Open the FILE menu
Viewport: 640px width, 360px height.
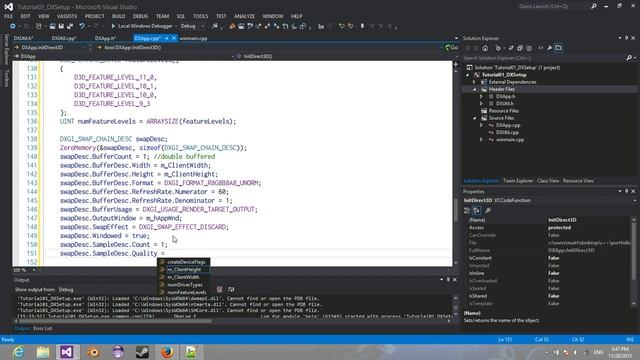(x=9, y=16)
